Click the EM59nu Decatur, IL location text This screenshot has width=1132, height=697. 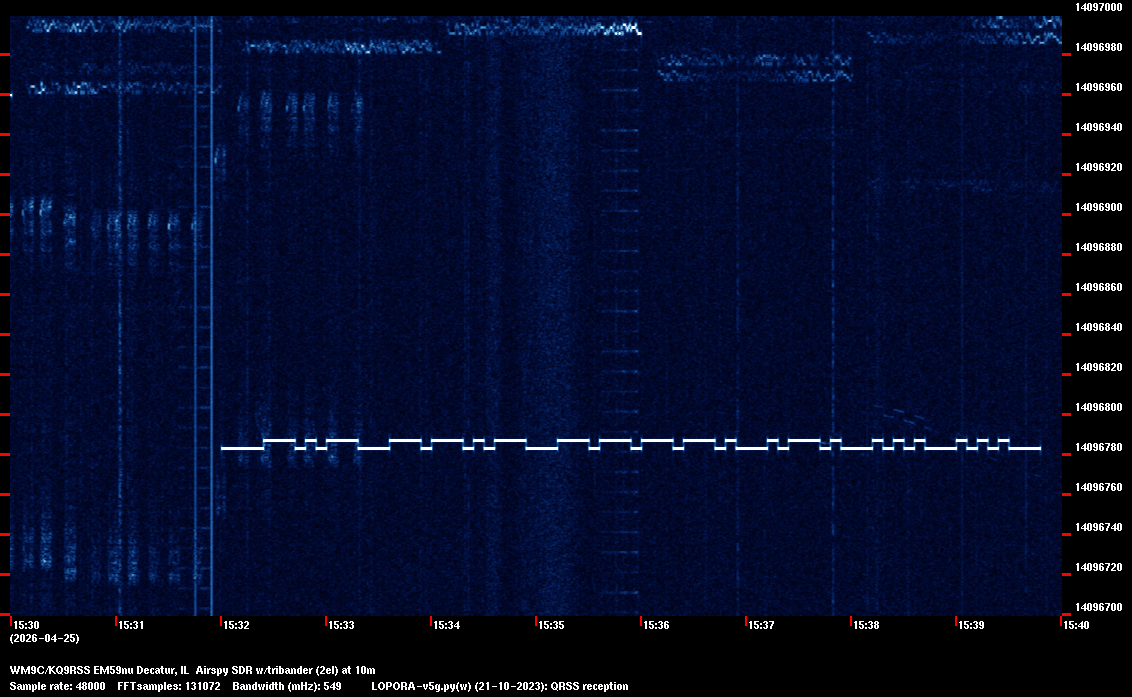point(140,670)
